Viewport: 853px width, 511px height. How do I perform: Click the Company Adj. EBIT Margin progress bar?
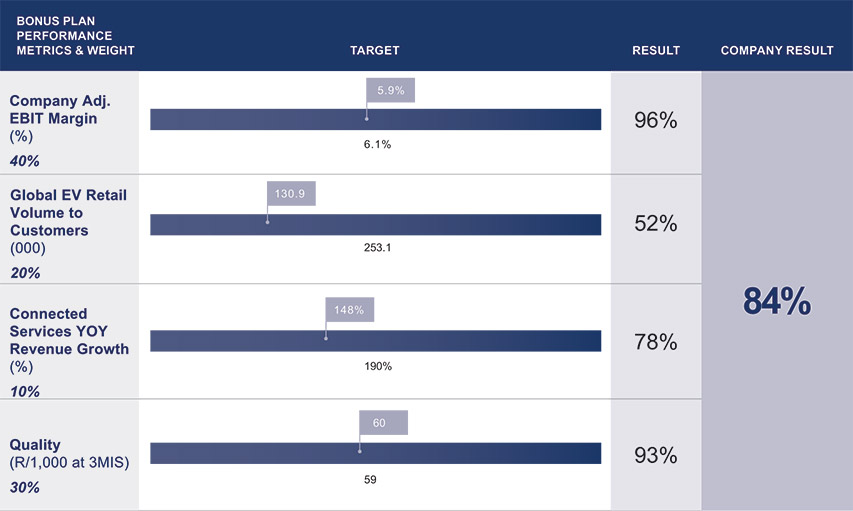375,120
